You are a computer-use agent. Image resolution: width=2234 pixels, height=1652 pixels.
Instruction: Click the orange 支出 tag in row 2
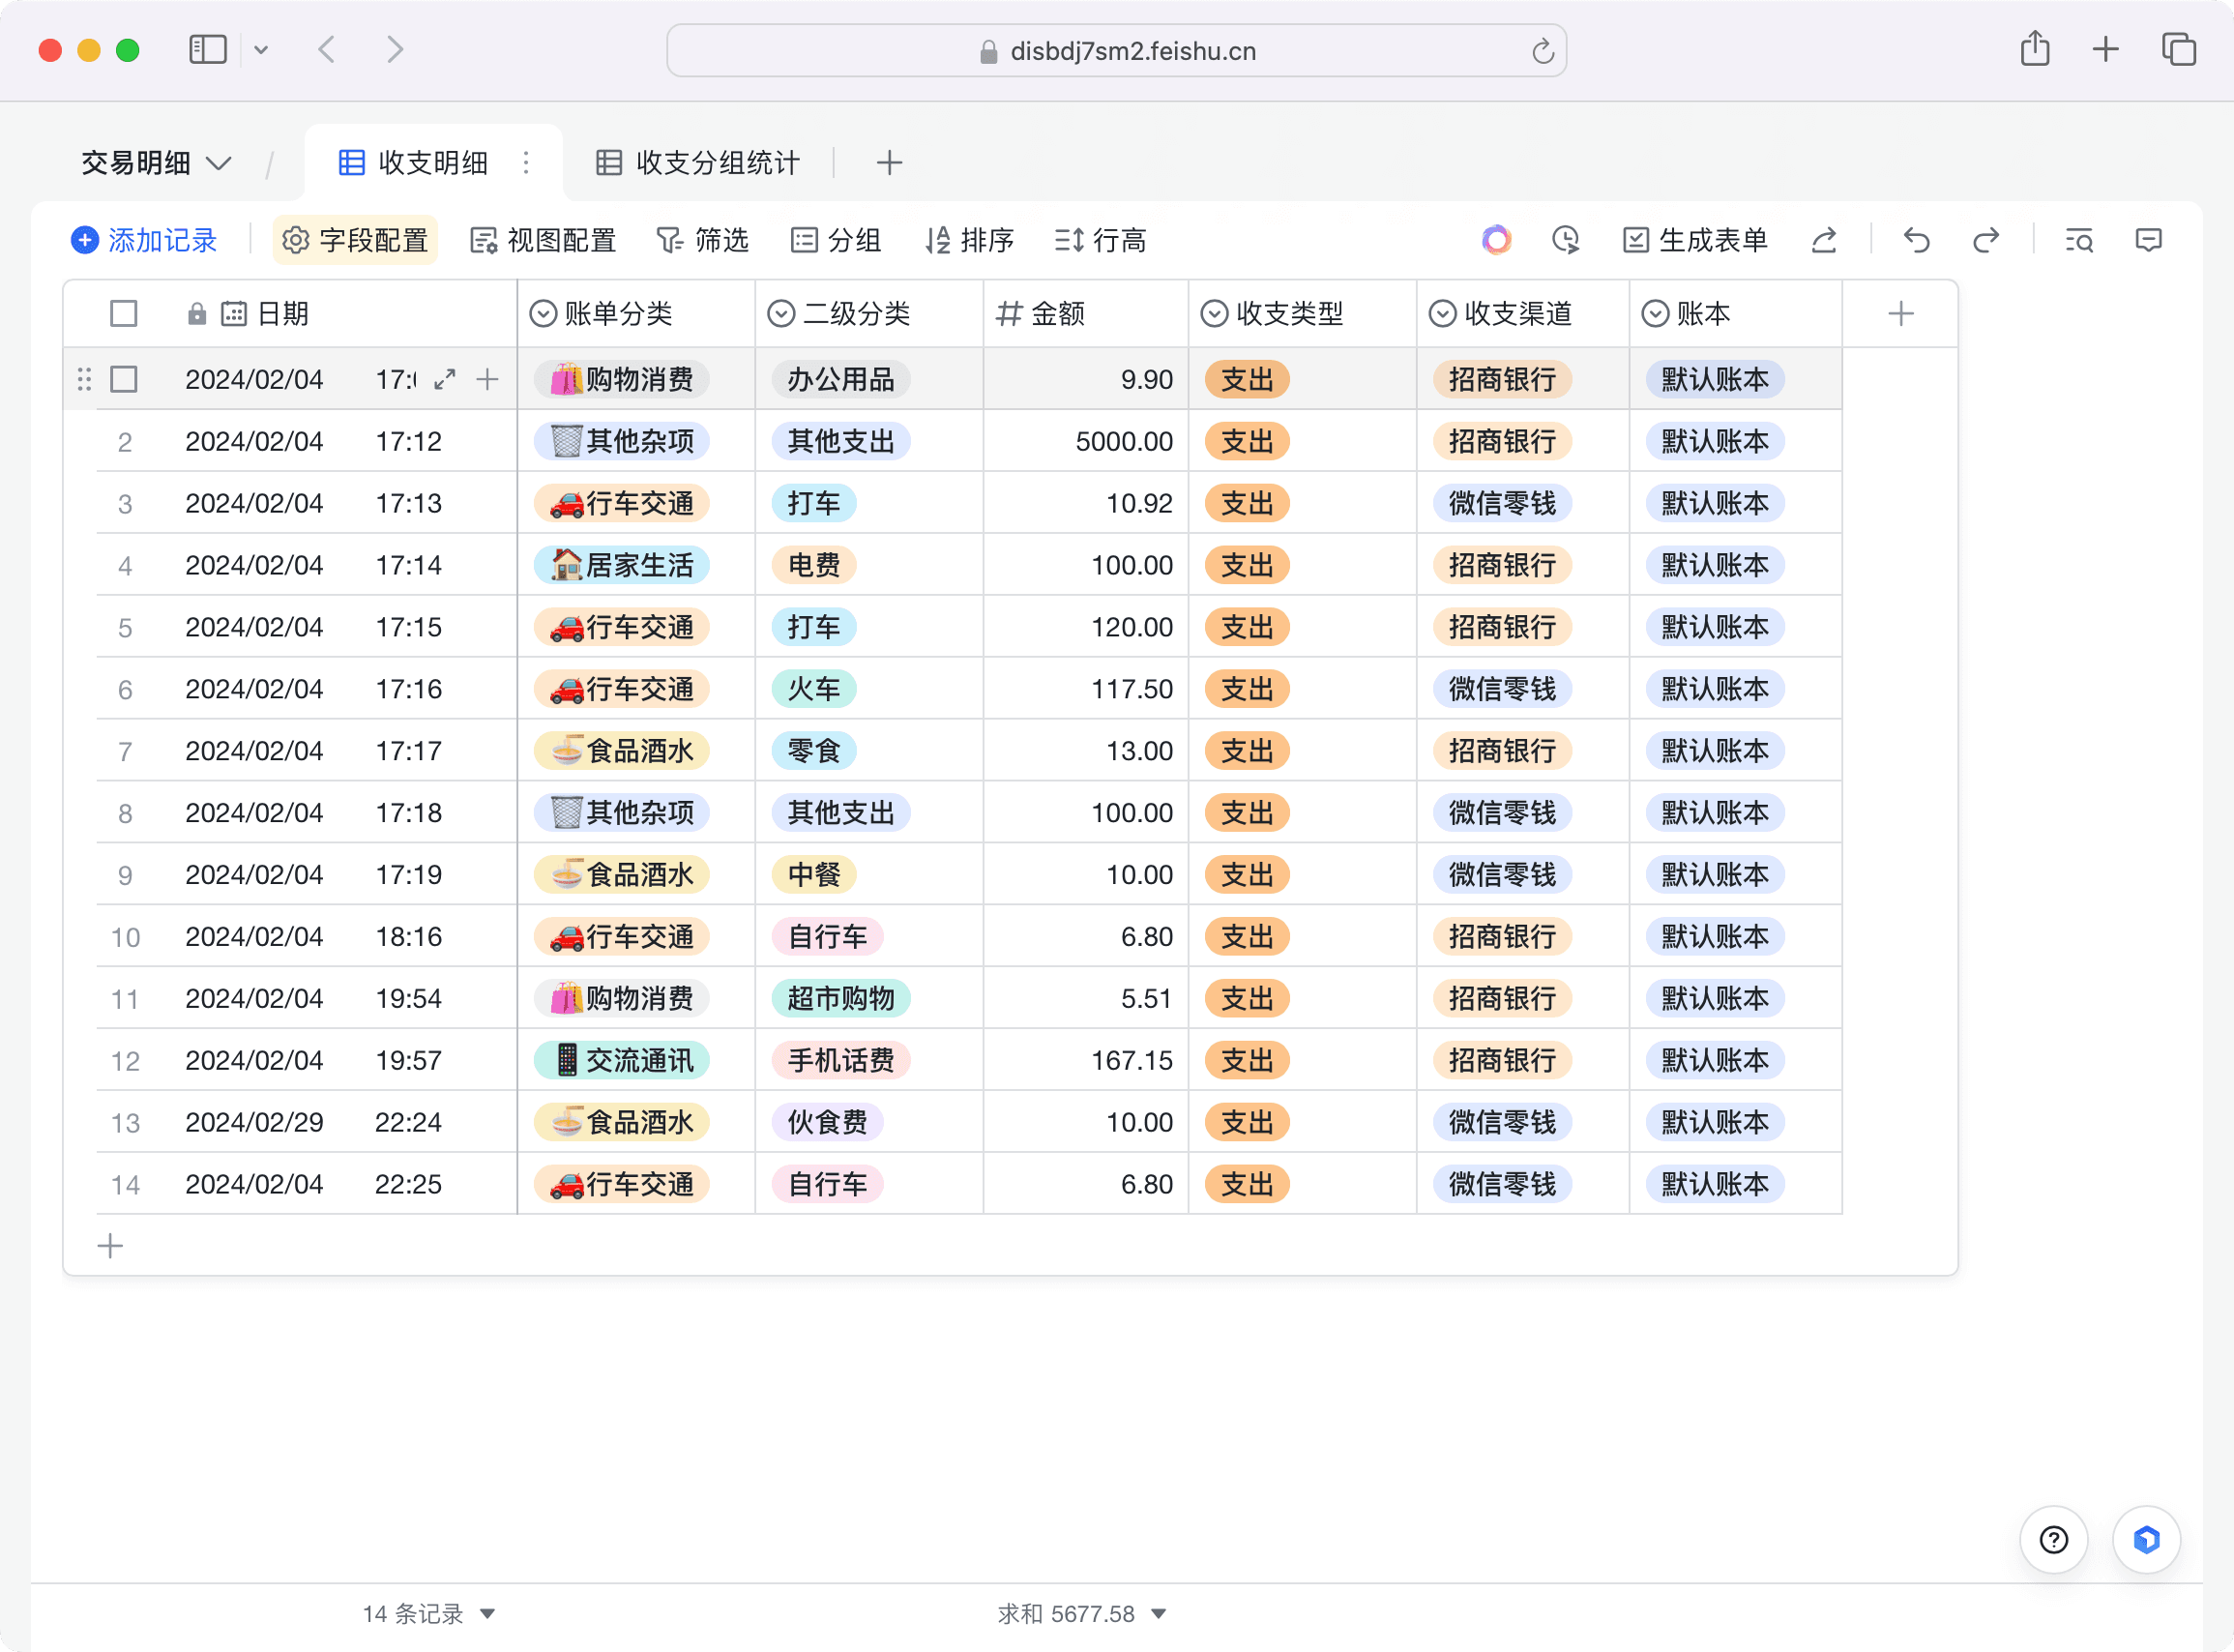pyautogui.click(x=1247, y=441)
